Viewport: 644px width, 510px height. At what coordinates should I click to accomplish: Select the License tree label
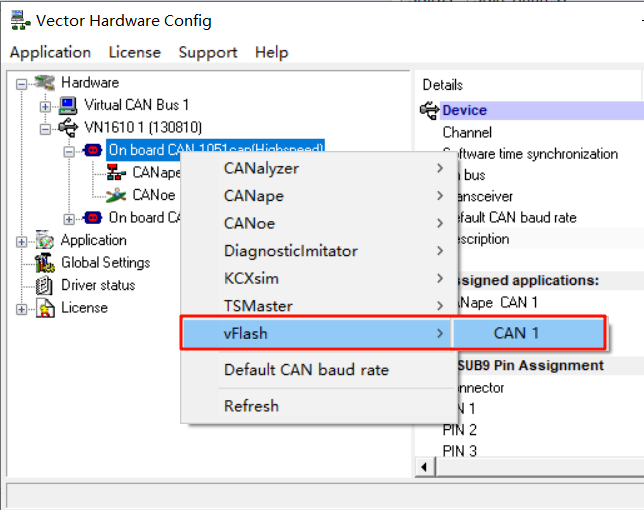pos(85,308)
